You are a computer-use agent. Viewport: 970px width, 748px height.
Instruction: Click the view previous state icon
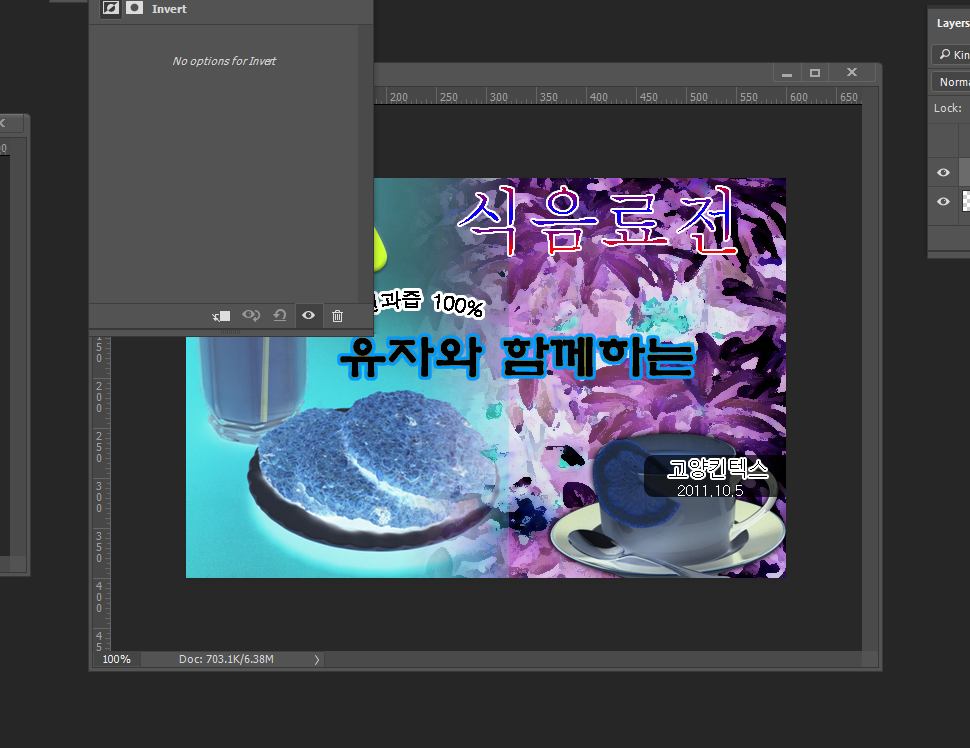point(251,316)
